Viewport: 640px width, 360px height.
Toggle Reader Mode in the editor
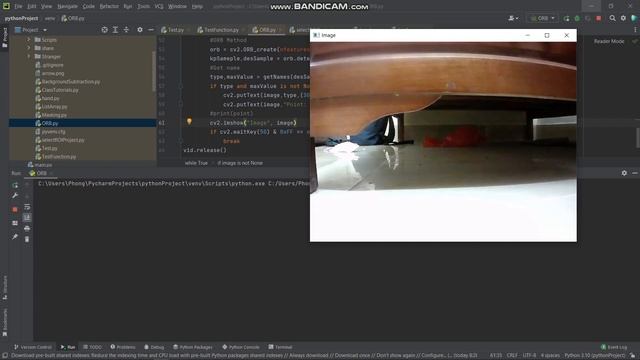coord(609,41)
